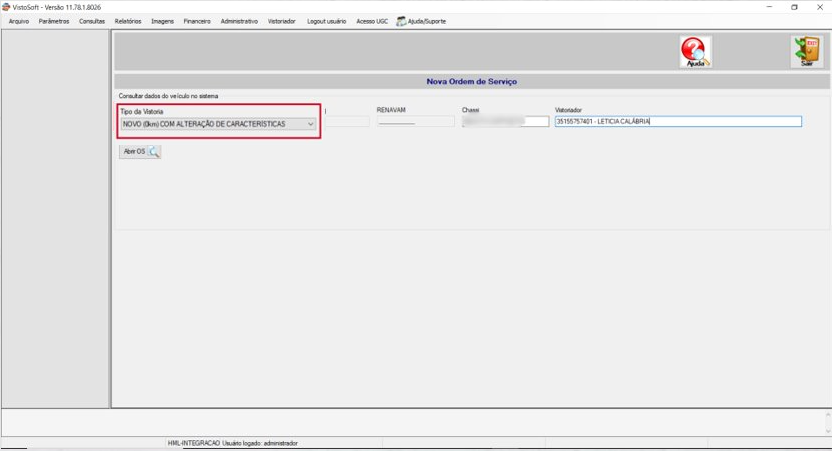Click the Tipo da Vistoria label
Screen dimensions: 832x451
pos(142,111)
